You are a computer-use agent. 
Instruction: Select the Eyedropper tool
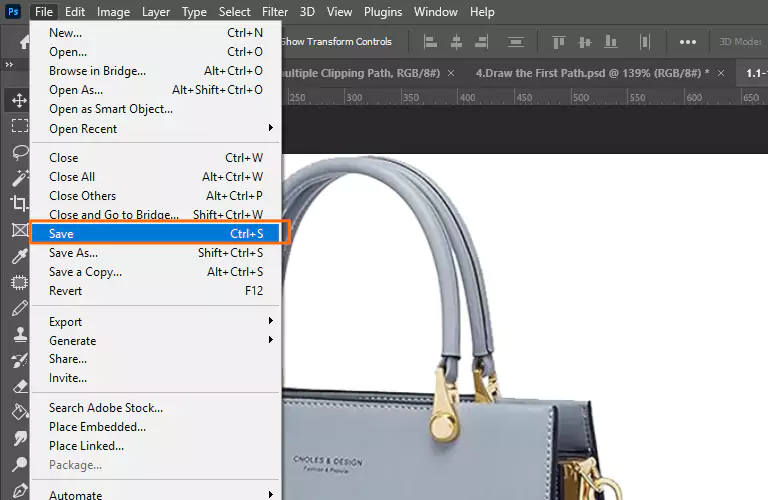click(x=19, y=257)
